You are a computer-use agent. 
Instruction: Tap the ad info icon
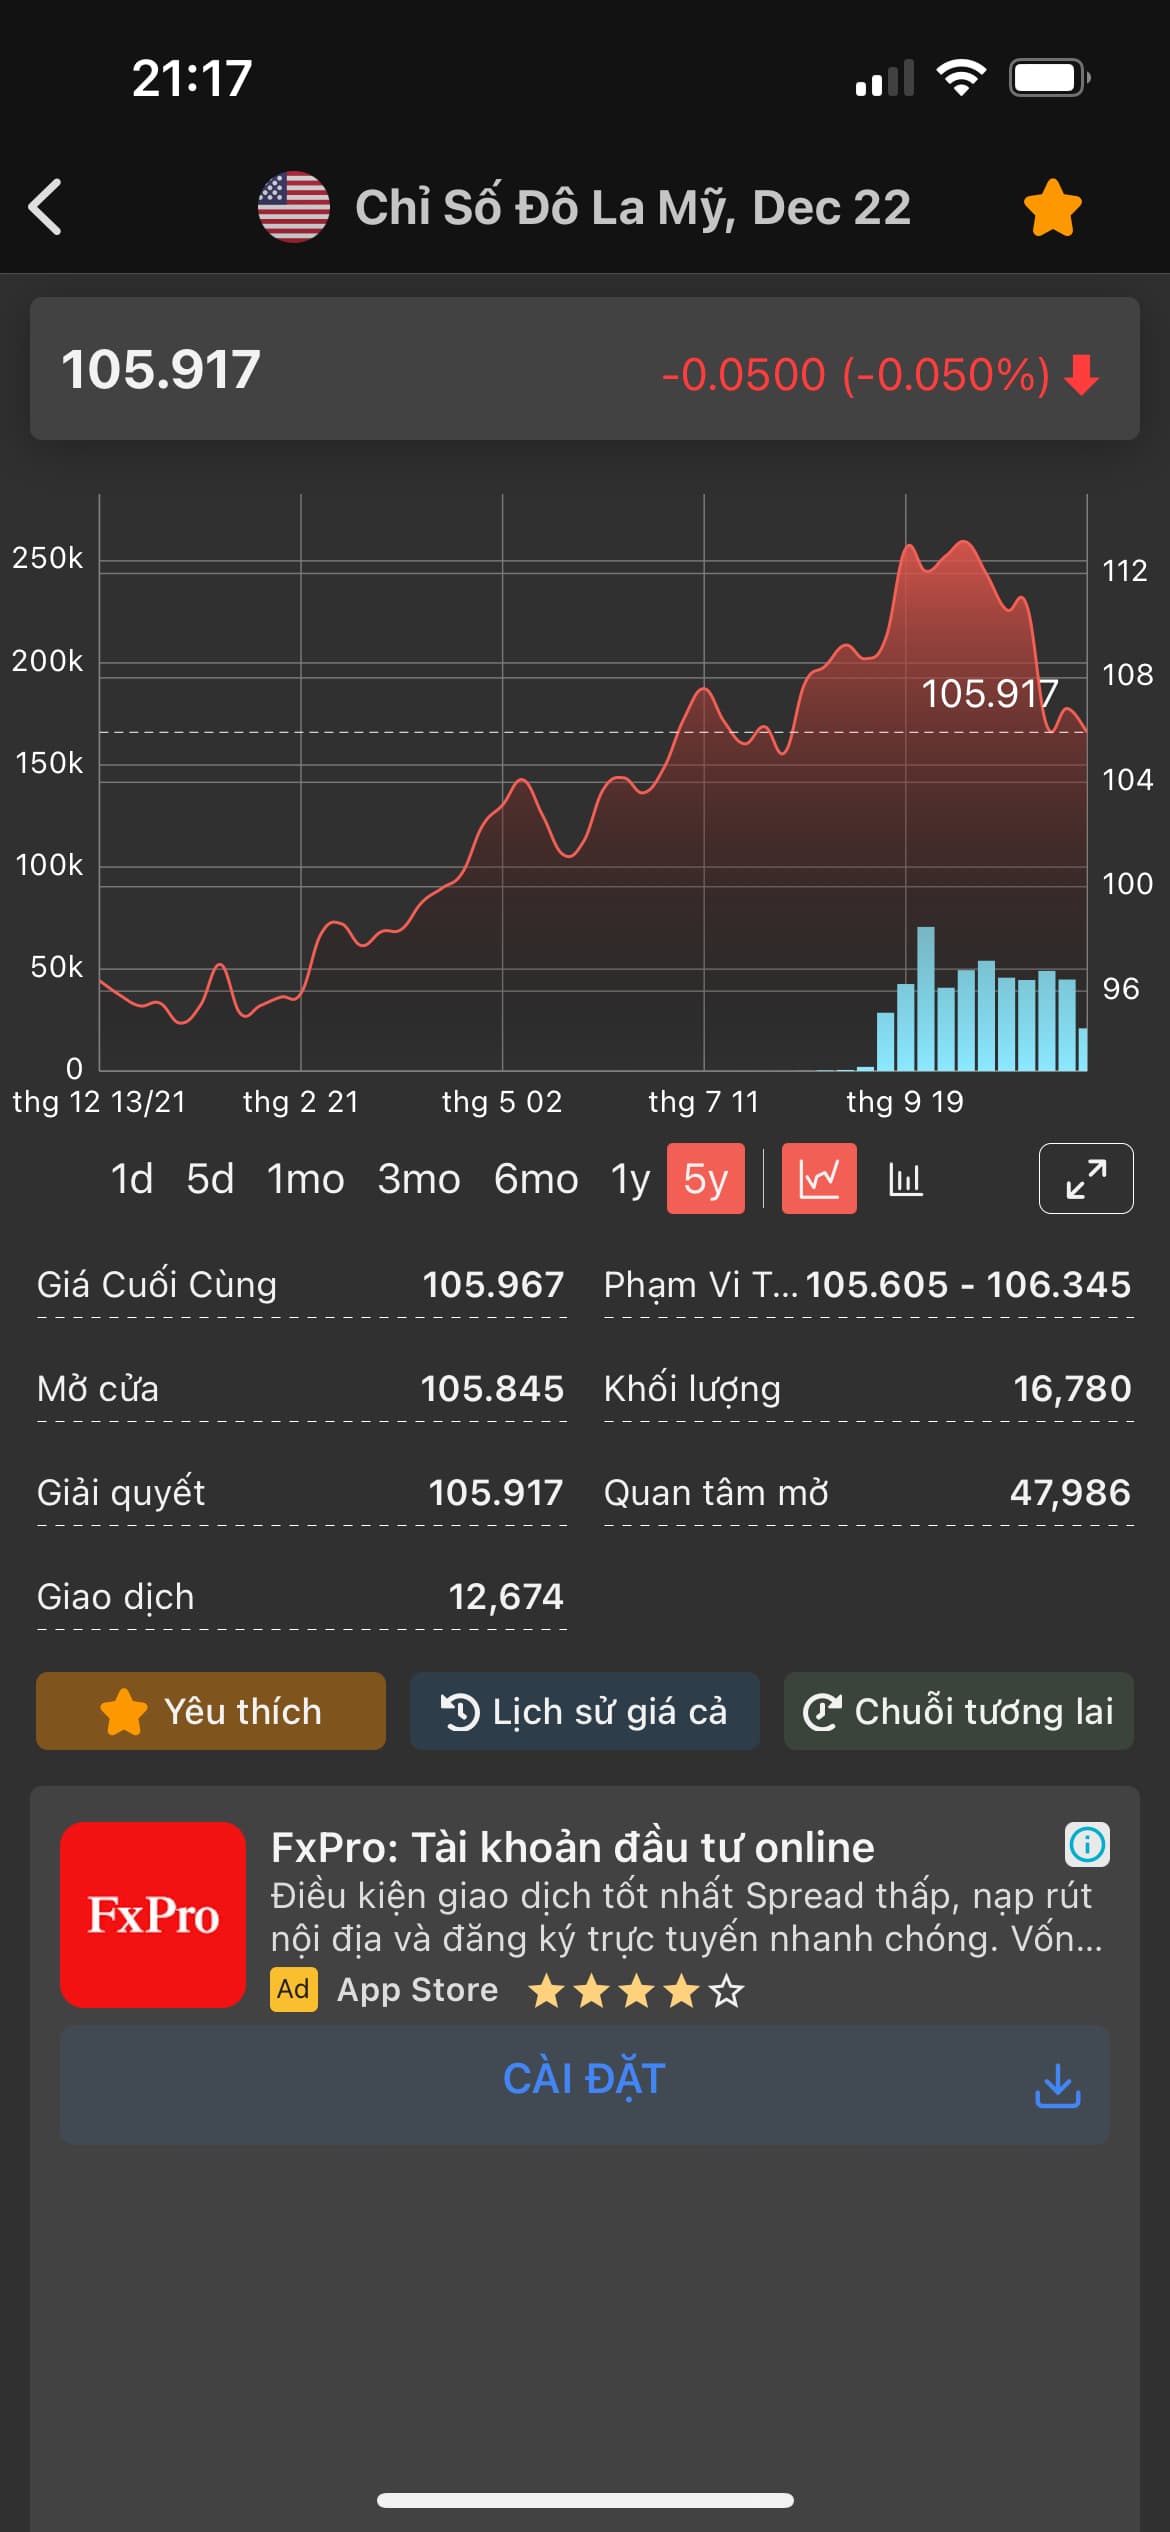coord(1087,1844)
